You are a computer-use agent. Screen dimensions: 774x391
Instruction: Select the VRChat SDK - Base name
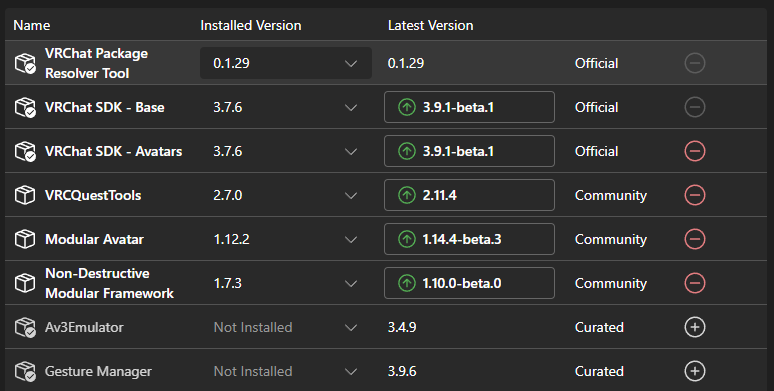tap(105, 107)
